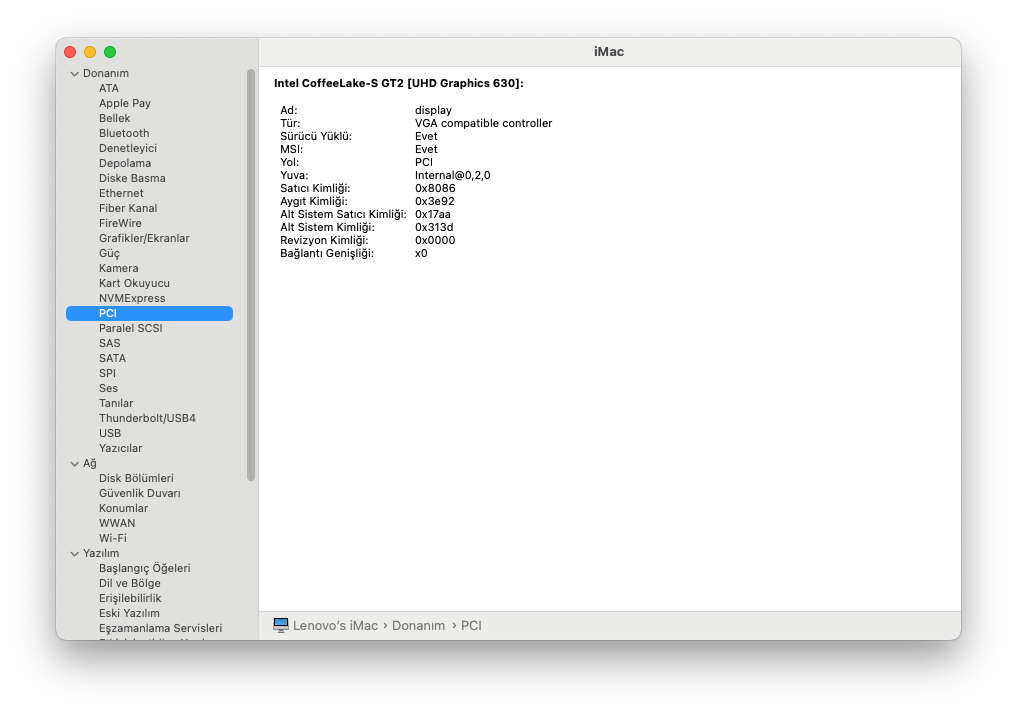
Task: Click Donanım in the path bar
Action: pyautogui.click(x=418, y=626)
